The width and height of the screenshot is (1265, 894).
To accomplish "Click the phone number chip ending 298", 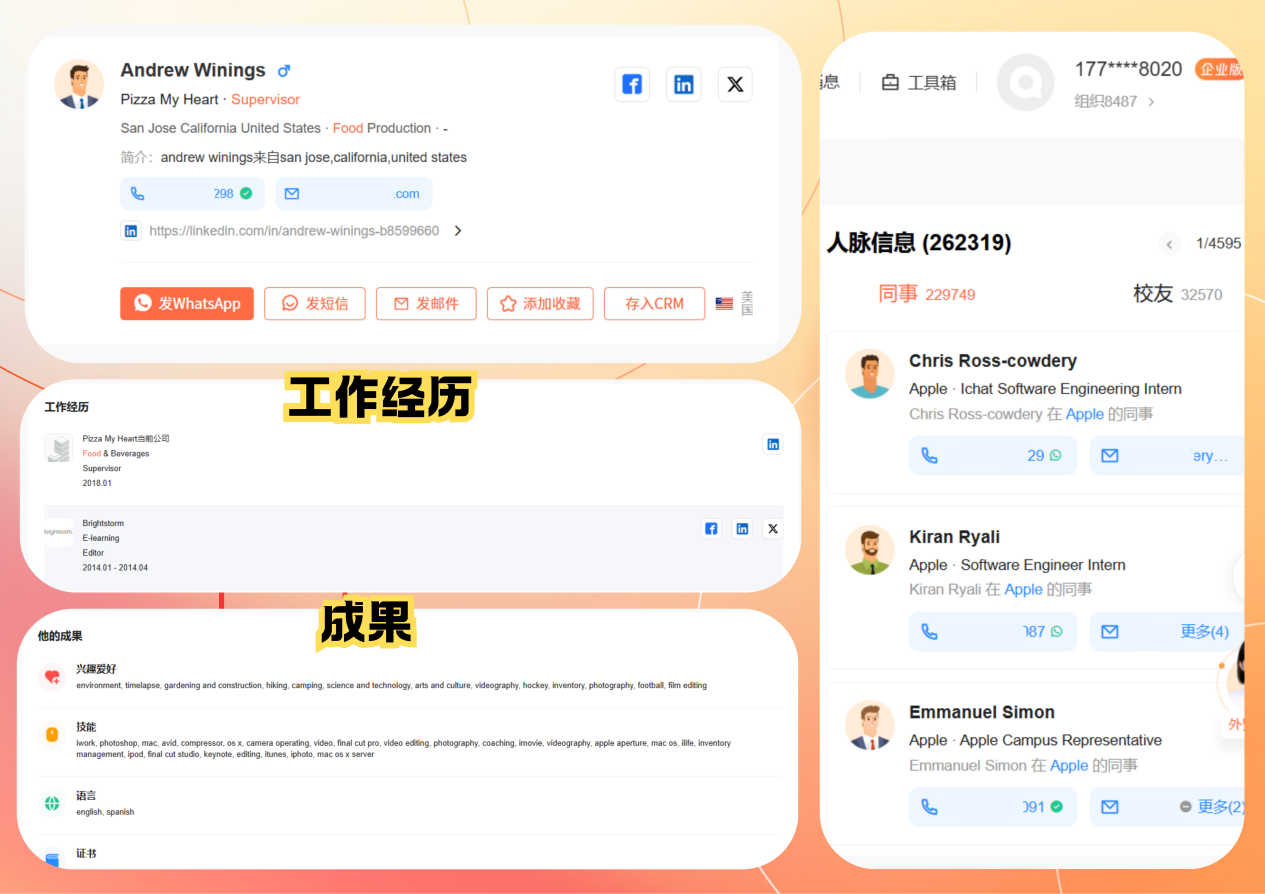I will click(x=193, y=194).
